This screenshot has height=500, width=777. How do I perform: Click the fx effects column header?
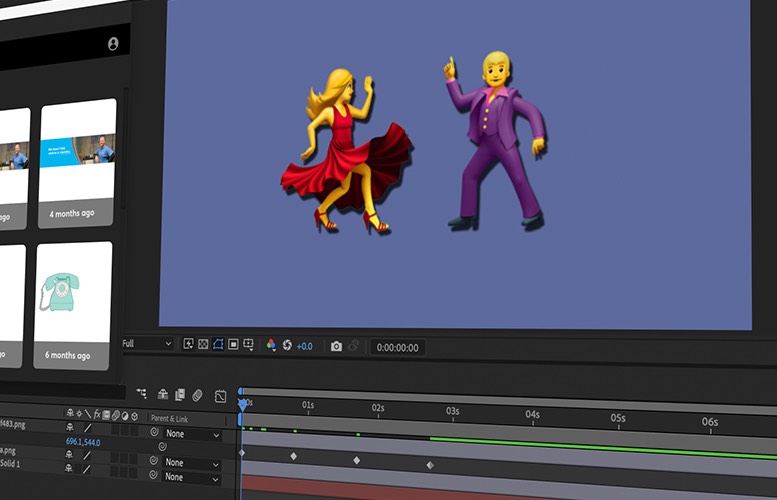click(97, 414)
